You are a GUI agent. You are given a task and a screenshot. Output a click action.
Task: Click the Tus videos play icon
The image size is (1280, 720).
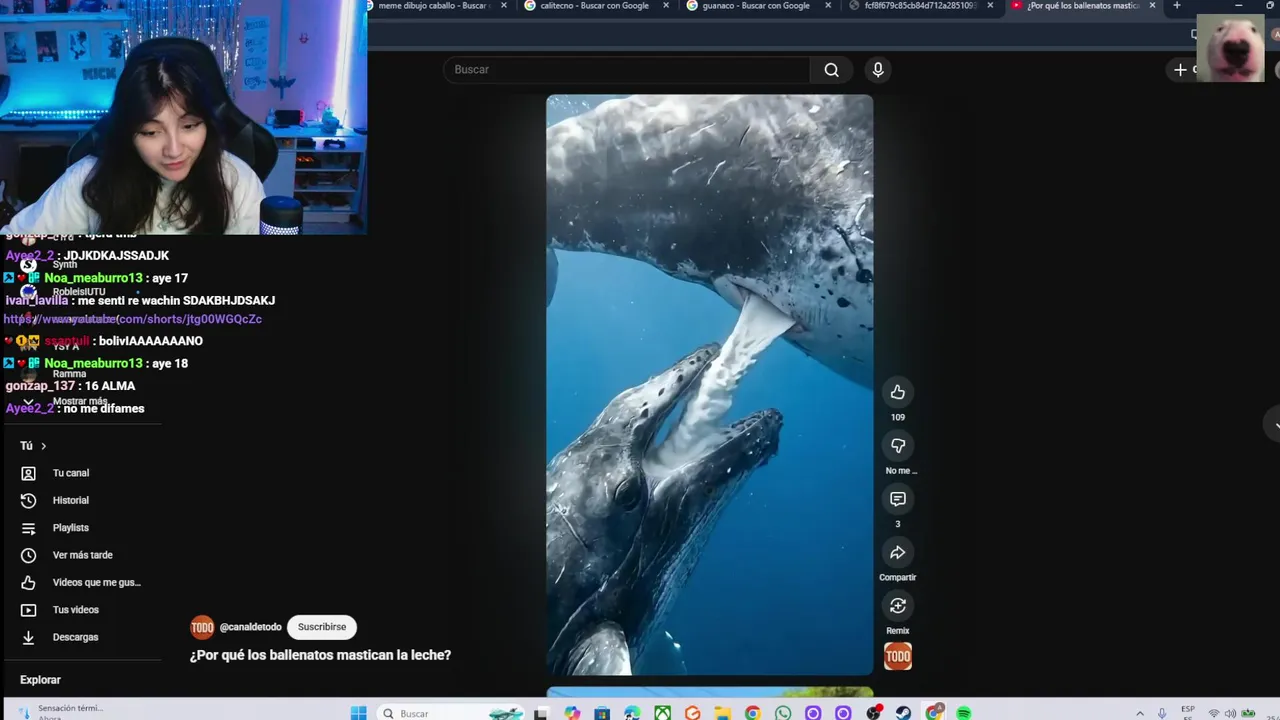click(28, 610)
